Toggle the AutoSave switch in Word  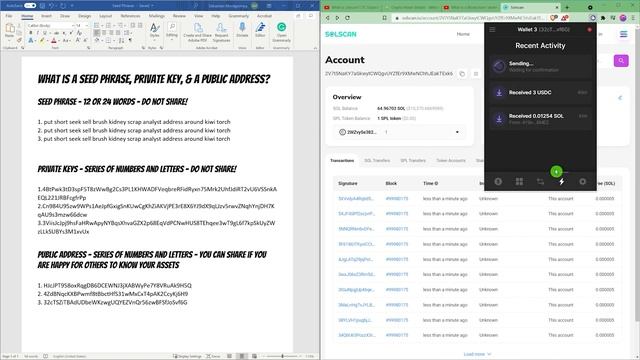coord(30,6)
